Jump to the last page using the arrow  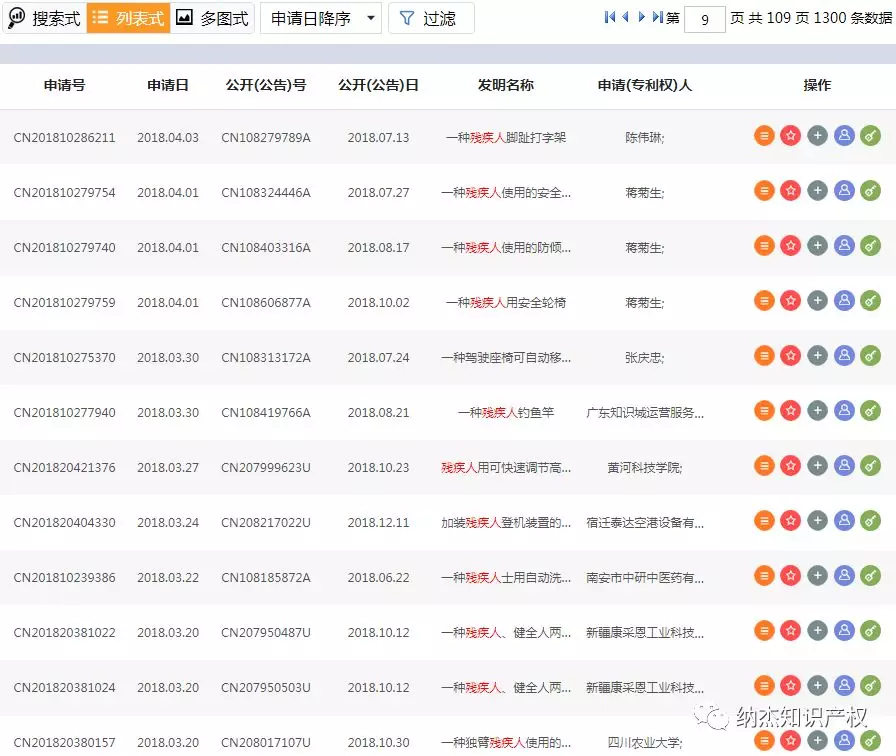tap(655, 16)
